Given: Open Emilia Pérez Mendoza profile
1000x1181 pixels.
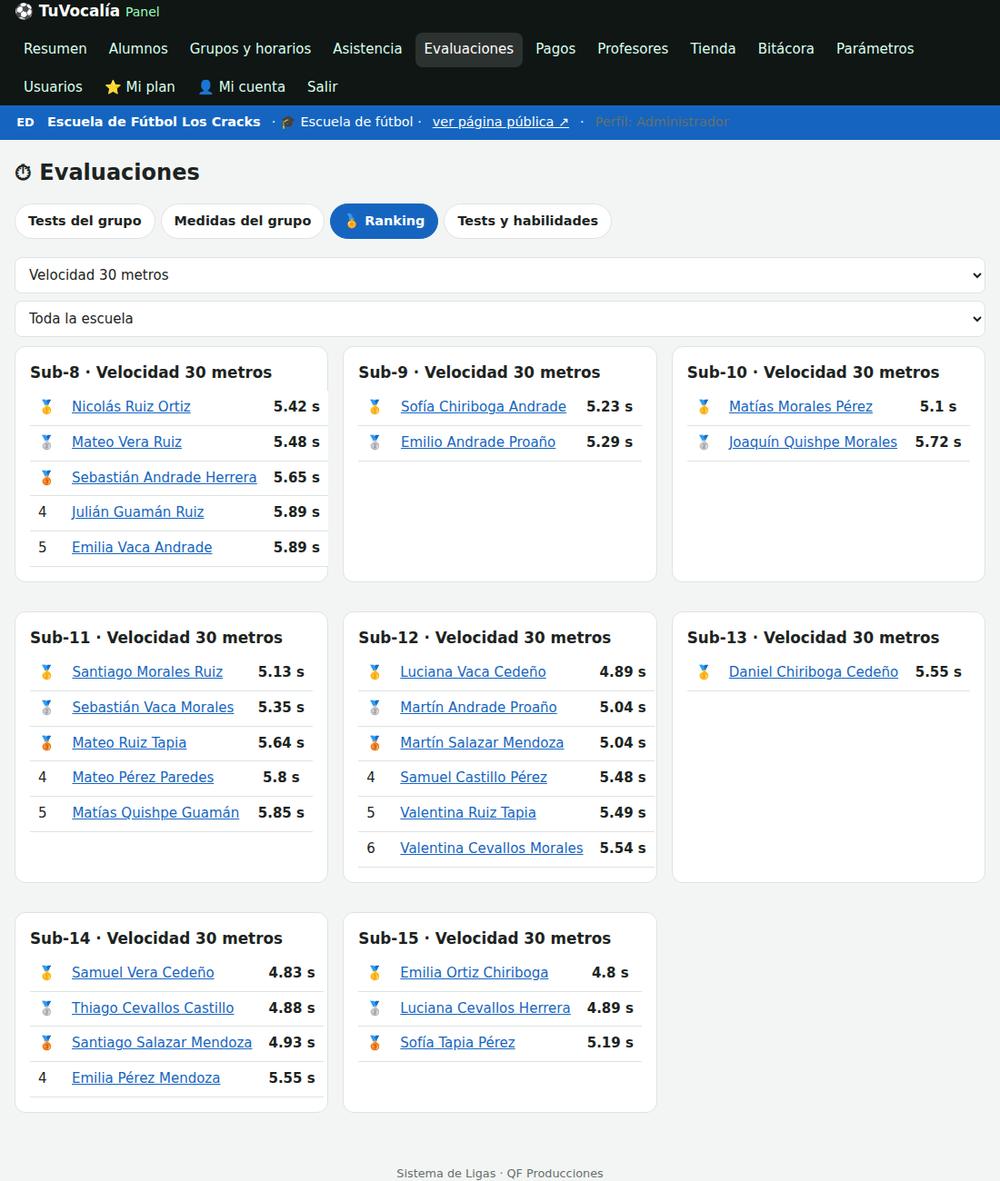Looking at the screenshot, I should (x=146, y=1079).
